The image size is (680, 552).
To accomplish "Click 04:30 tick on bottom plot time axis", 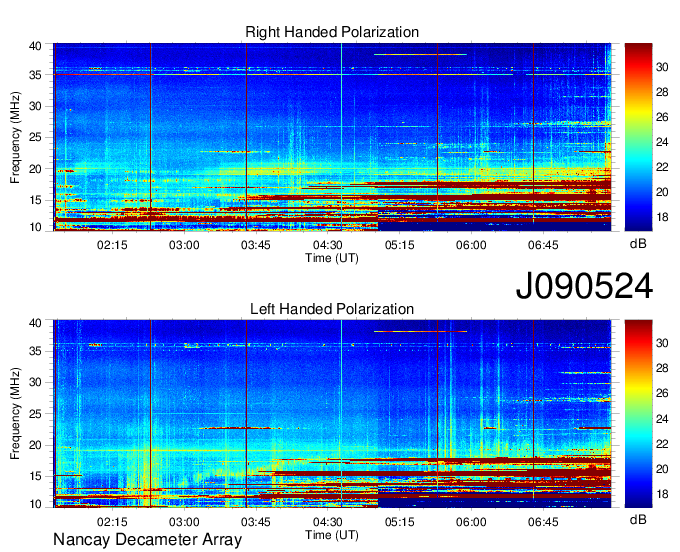I will click(328, 522).
